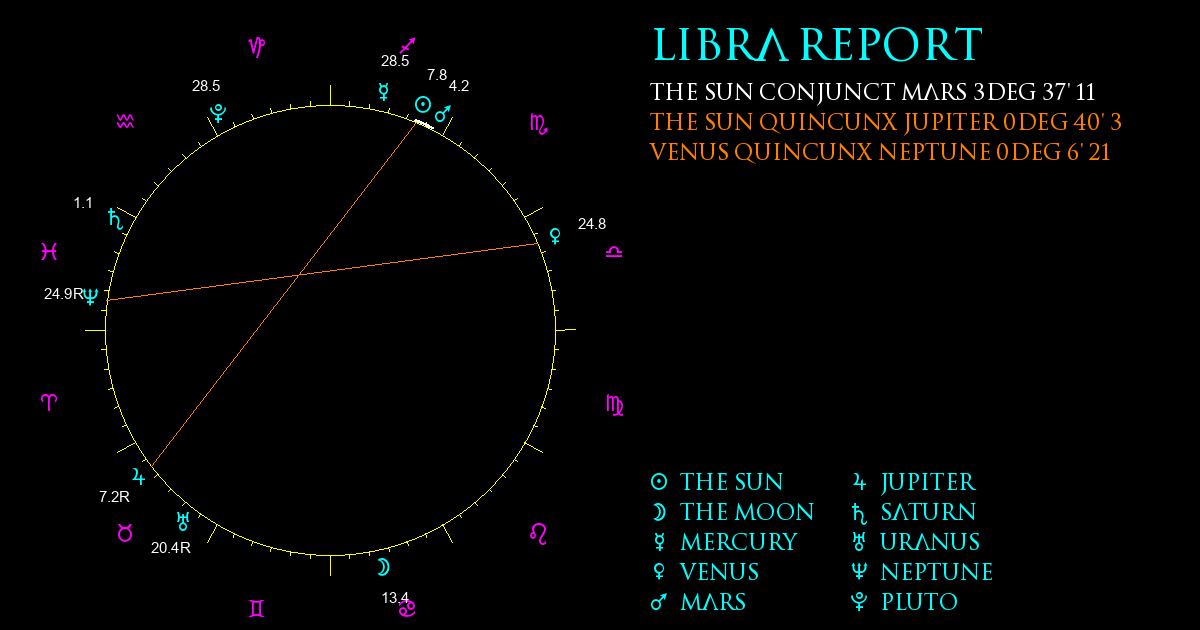Select the Aries zodiac symbol
The width and height of the screenshot is (1200, 630).
49,402
